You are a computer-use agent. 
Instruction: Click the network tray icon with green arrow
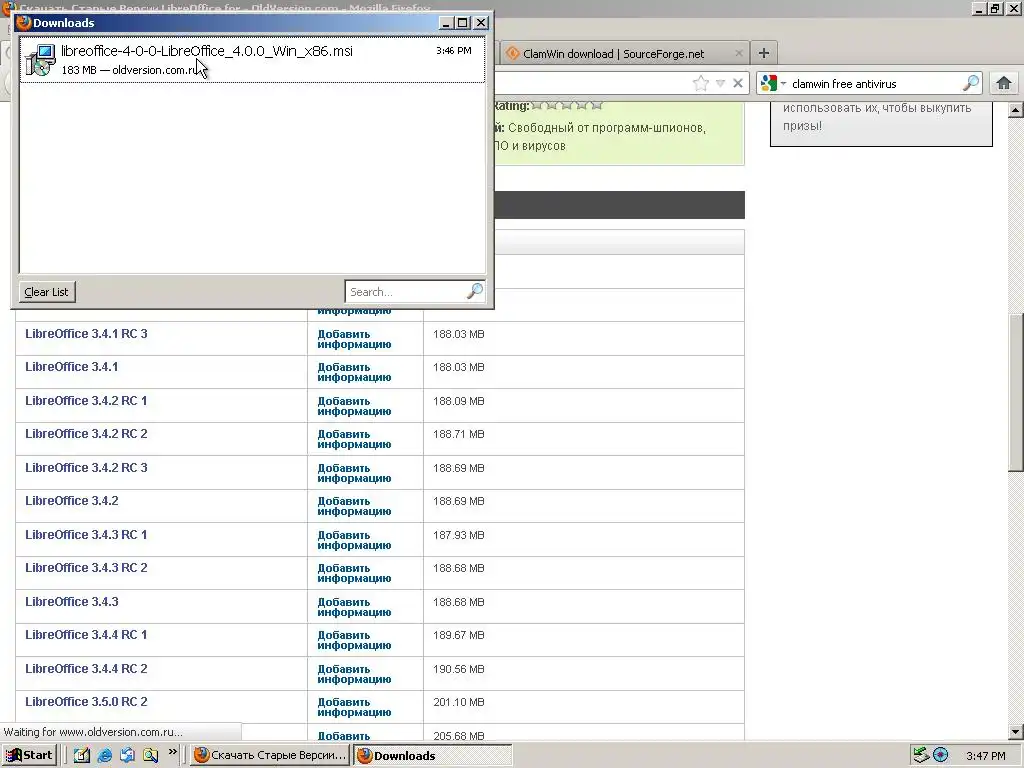pos(921,755)
